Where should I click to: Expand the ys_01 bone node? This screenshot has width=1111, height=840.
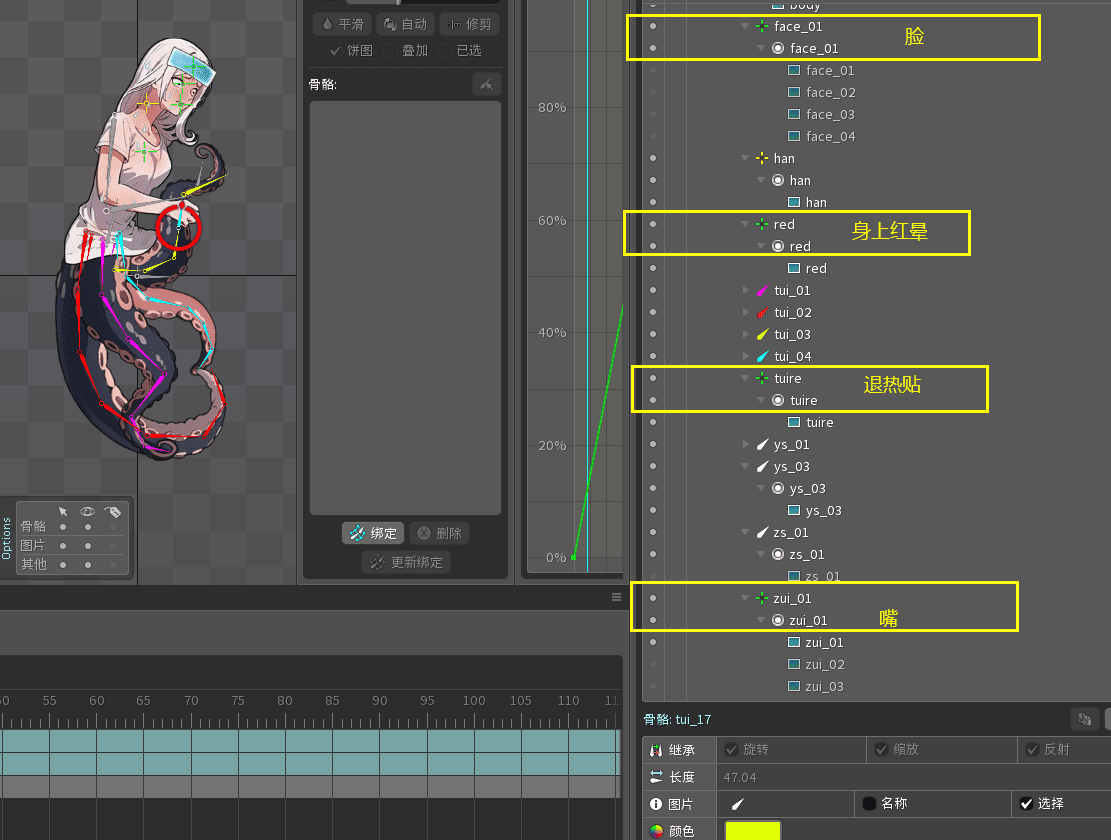746,445
